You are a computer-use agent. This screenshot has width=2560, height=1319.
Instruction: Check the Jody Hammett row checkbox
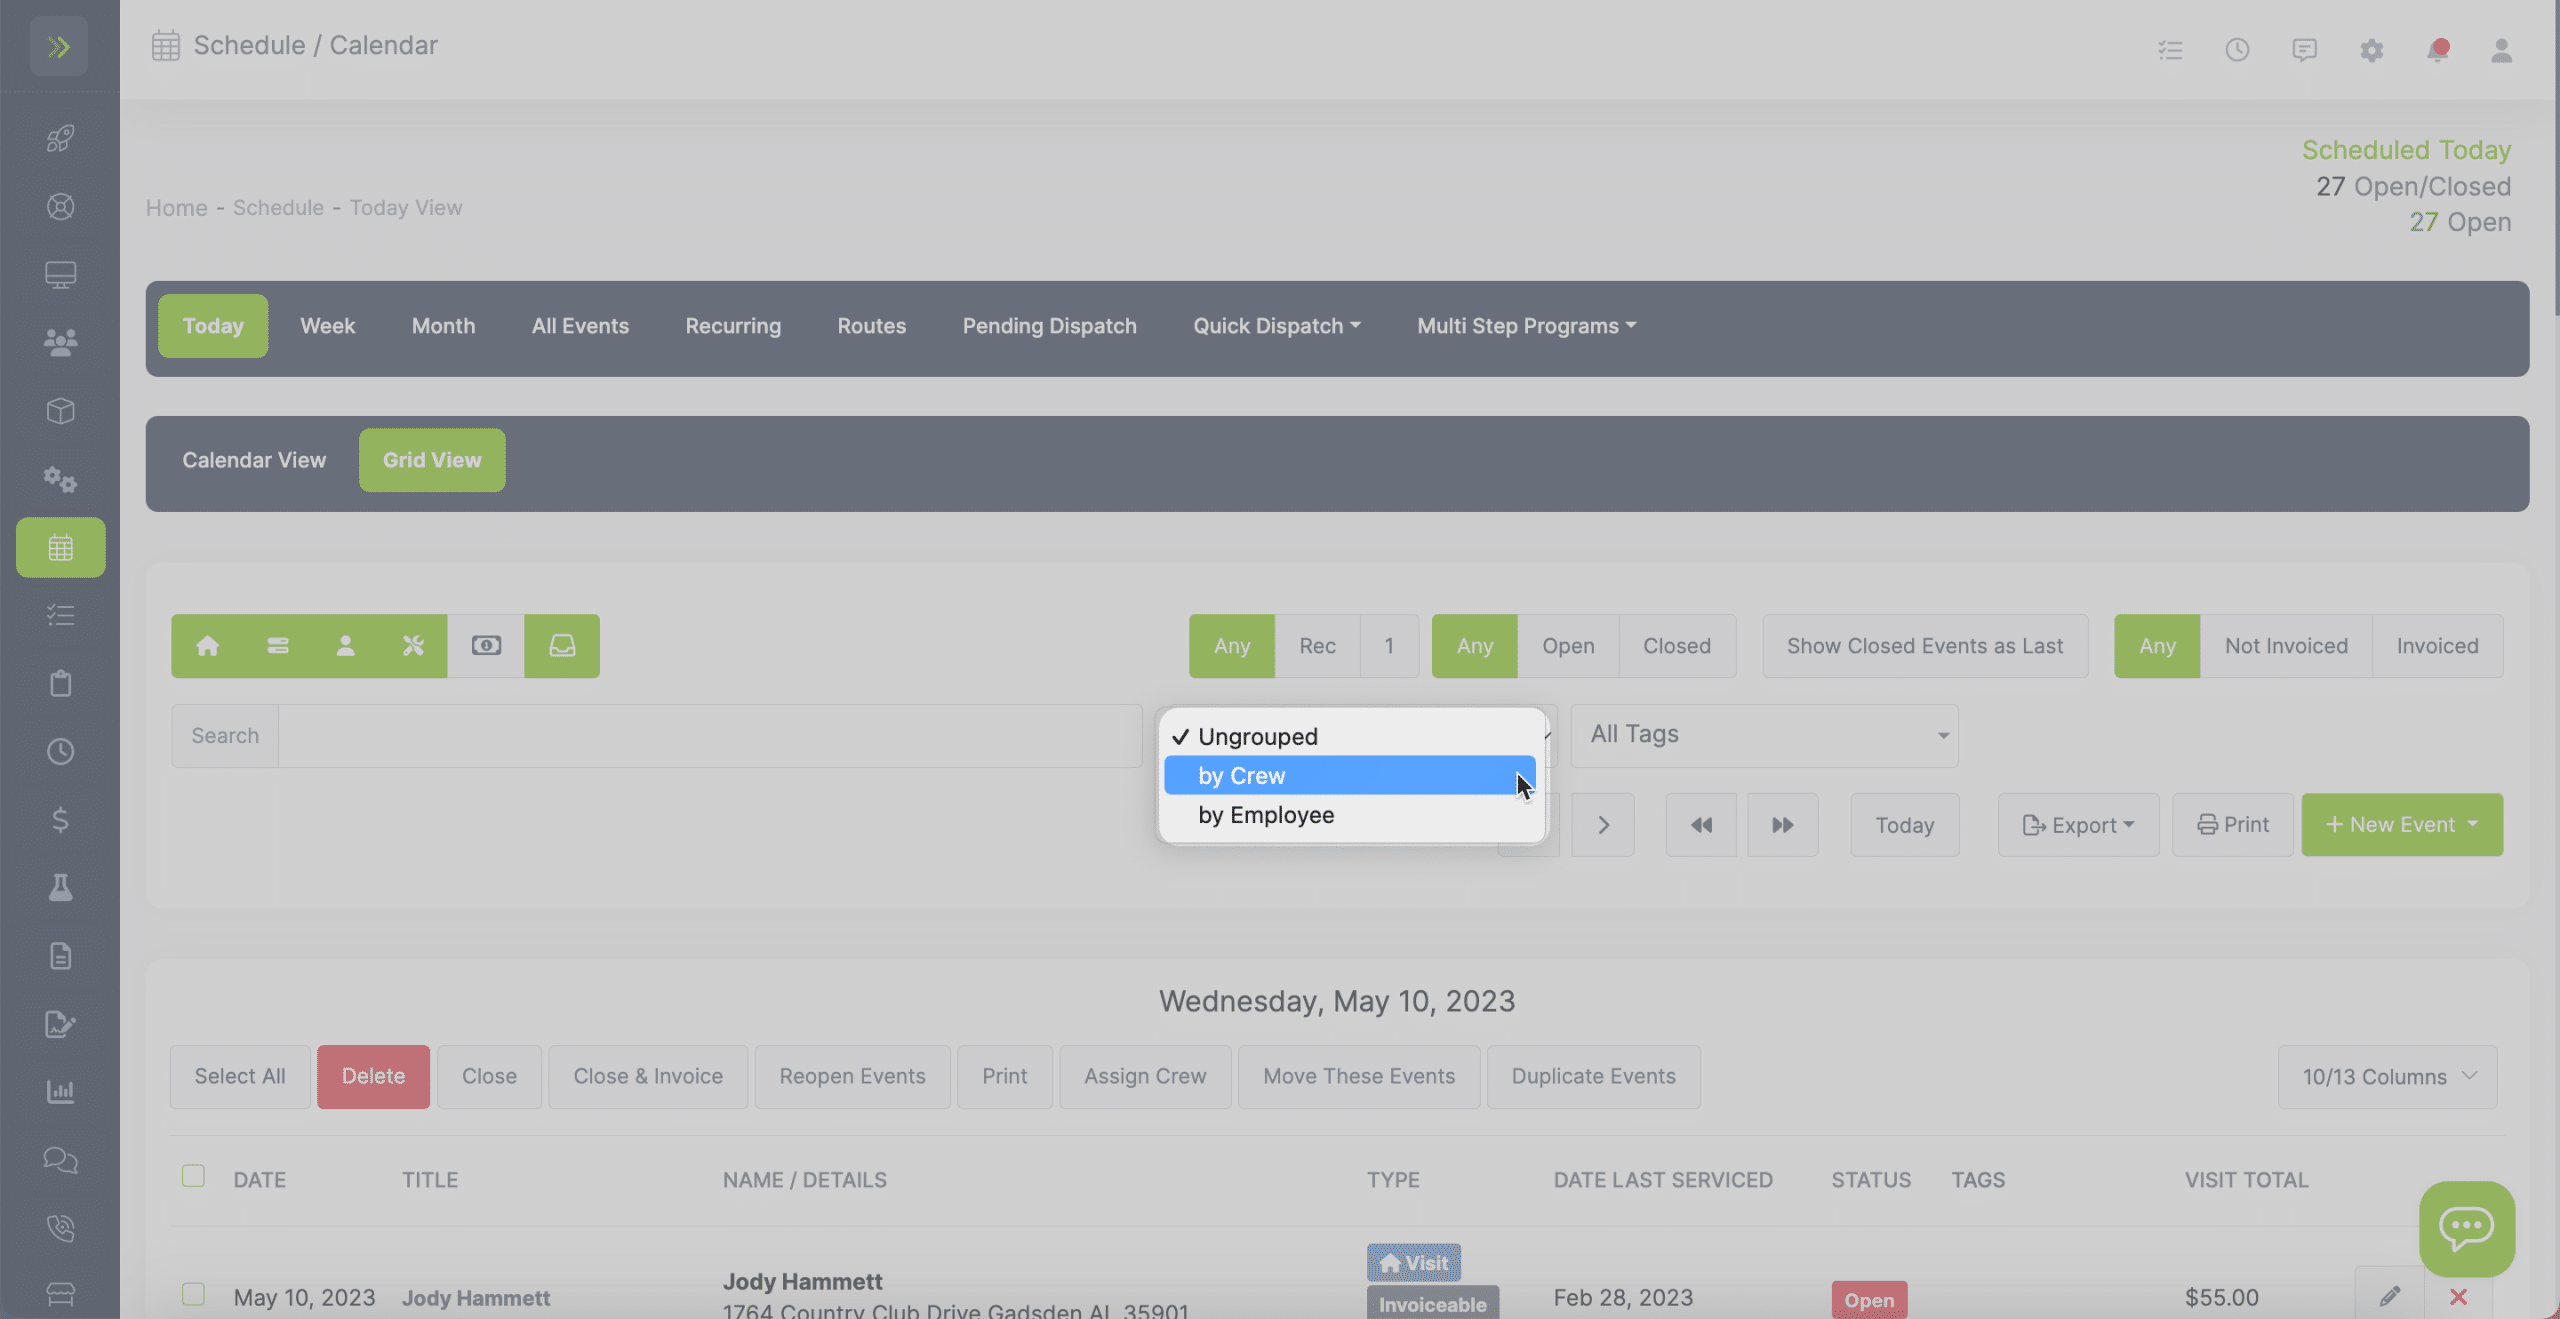[193, 1294]
